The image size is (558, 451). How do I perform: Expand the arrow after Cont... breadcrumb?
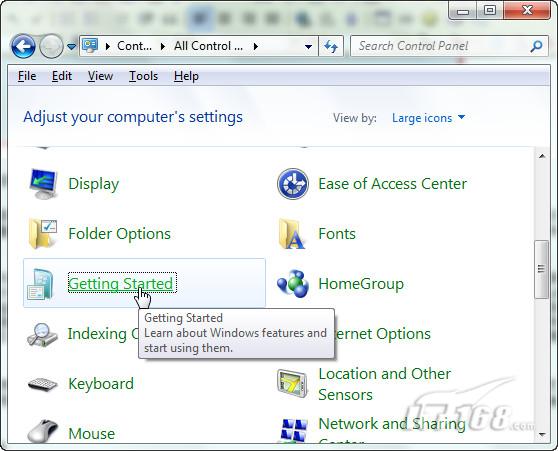click(x=163, y=46)
